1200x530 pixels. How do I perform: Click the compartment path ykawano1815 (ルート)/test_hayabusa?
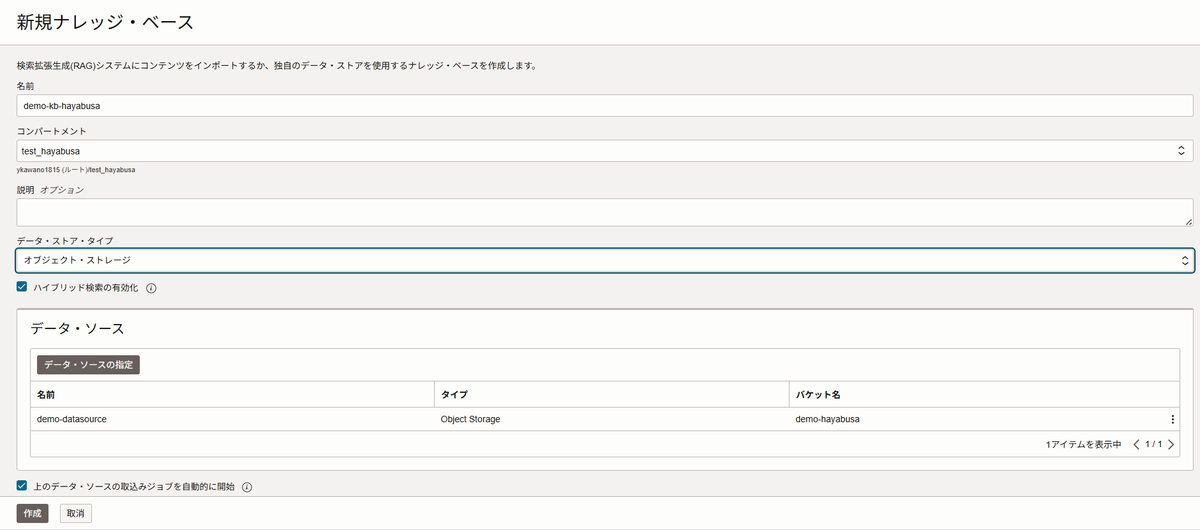click(76, 170)
